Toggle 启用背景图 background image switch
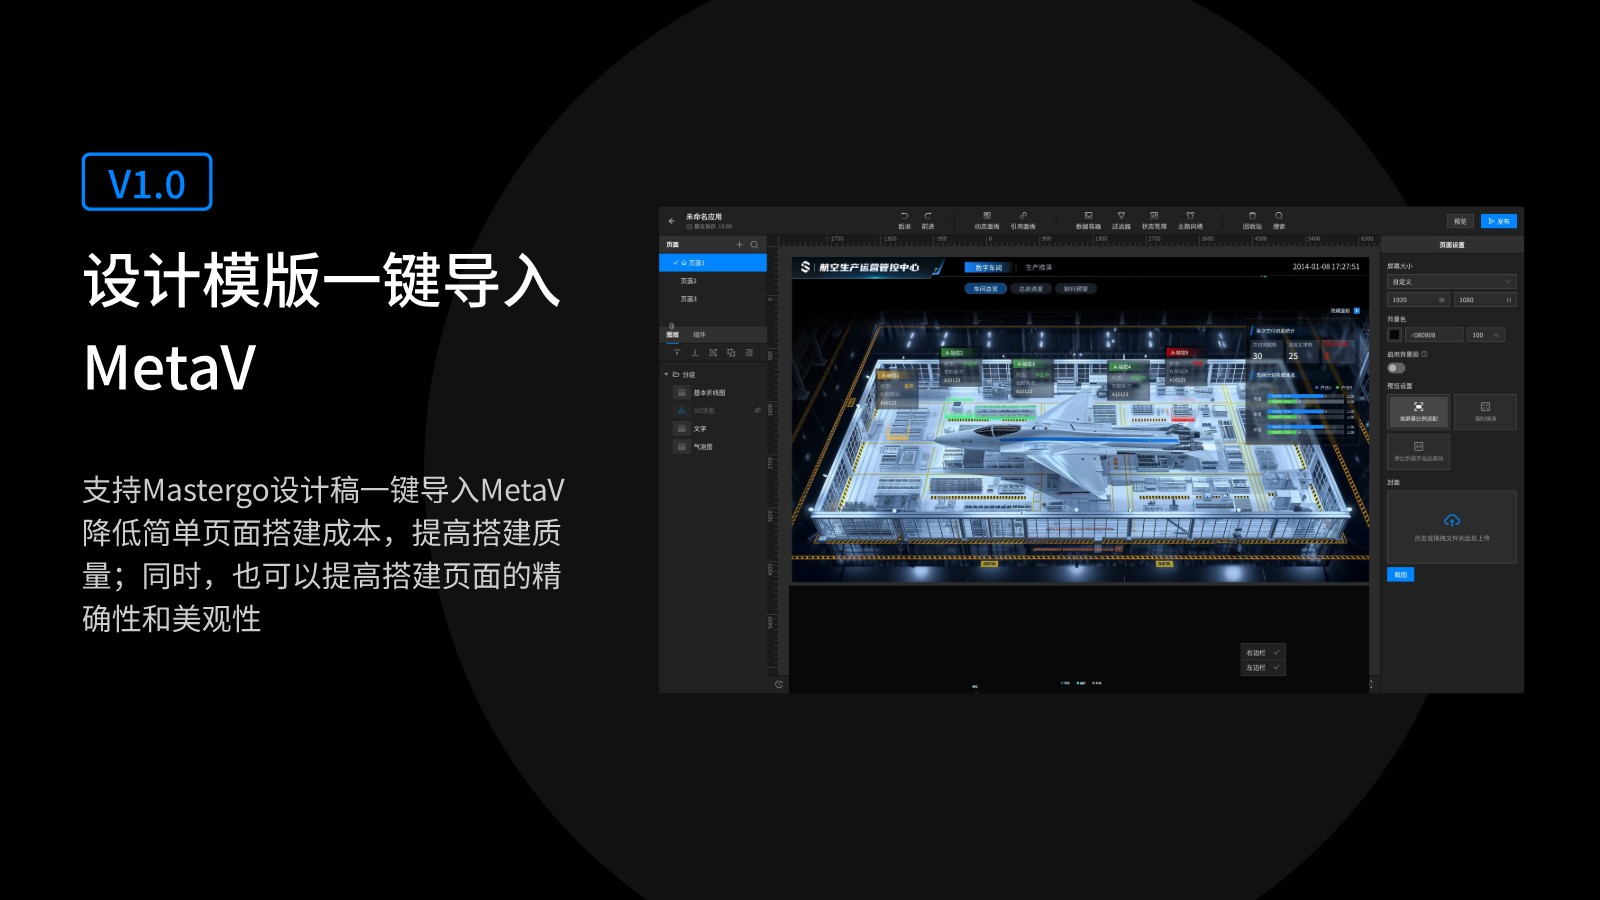This screenshot has width=1600, height=900. tap(1395, 368)
